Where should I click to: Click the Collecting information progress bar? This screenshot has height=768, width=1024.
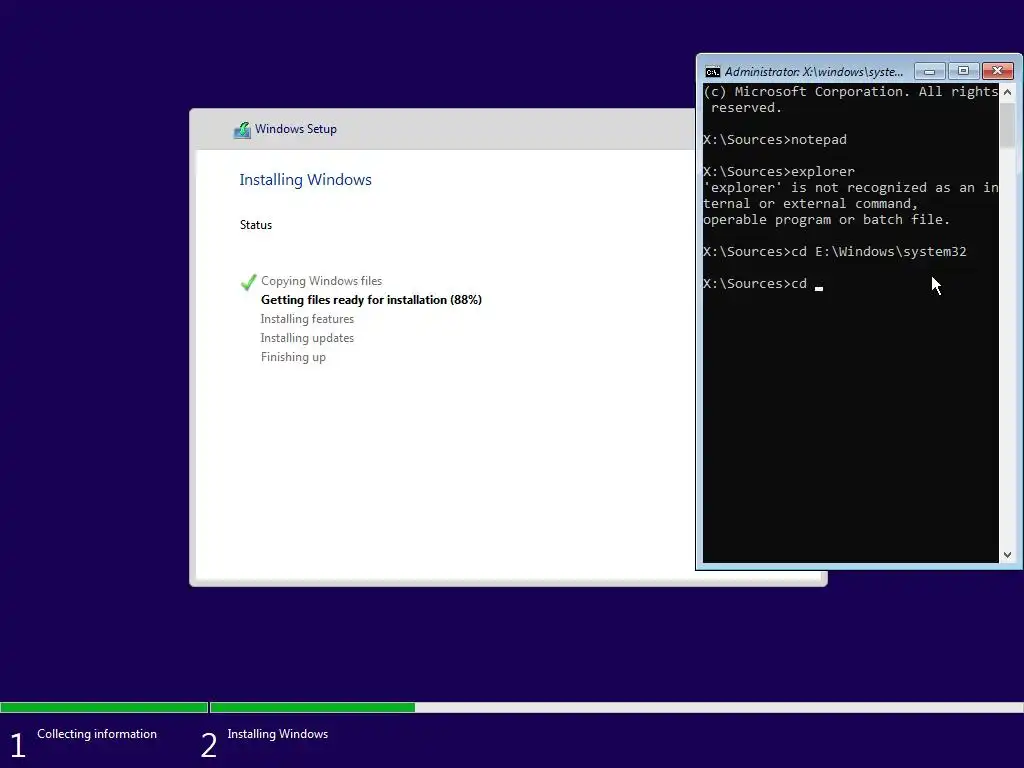[104, 707]
